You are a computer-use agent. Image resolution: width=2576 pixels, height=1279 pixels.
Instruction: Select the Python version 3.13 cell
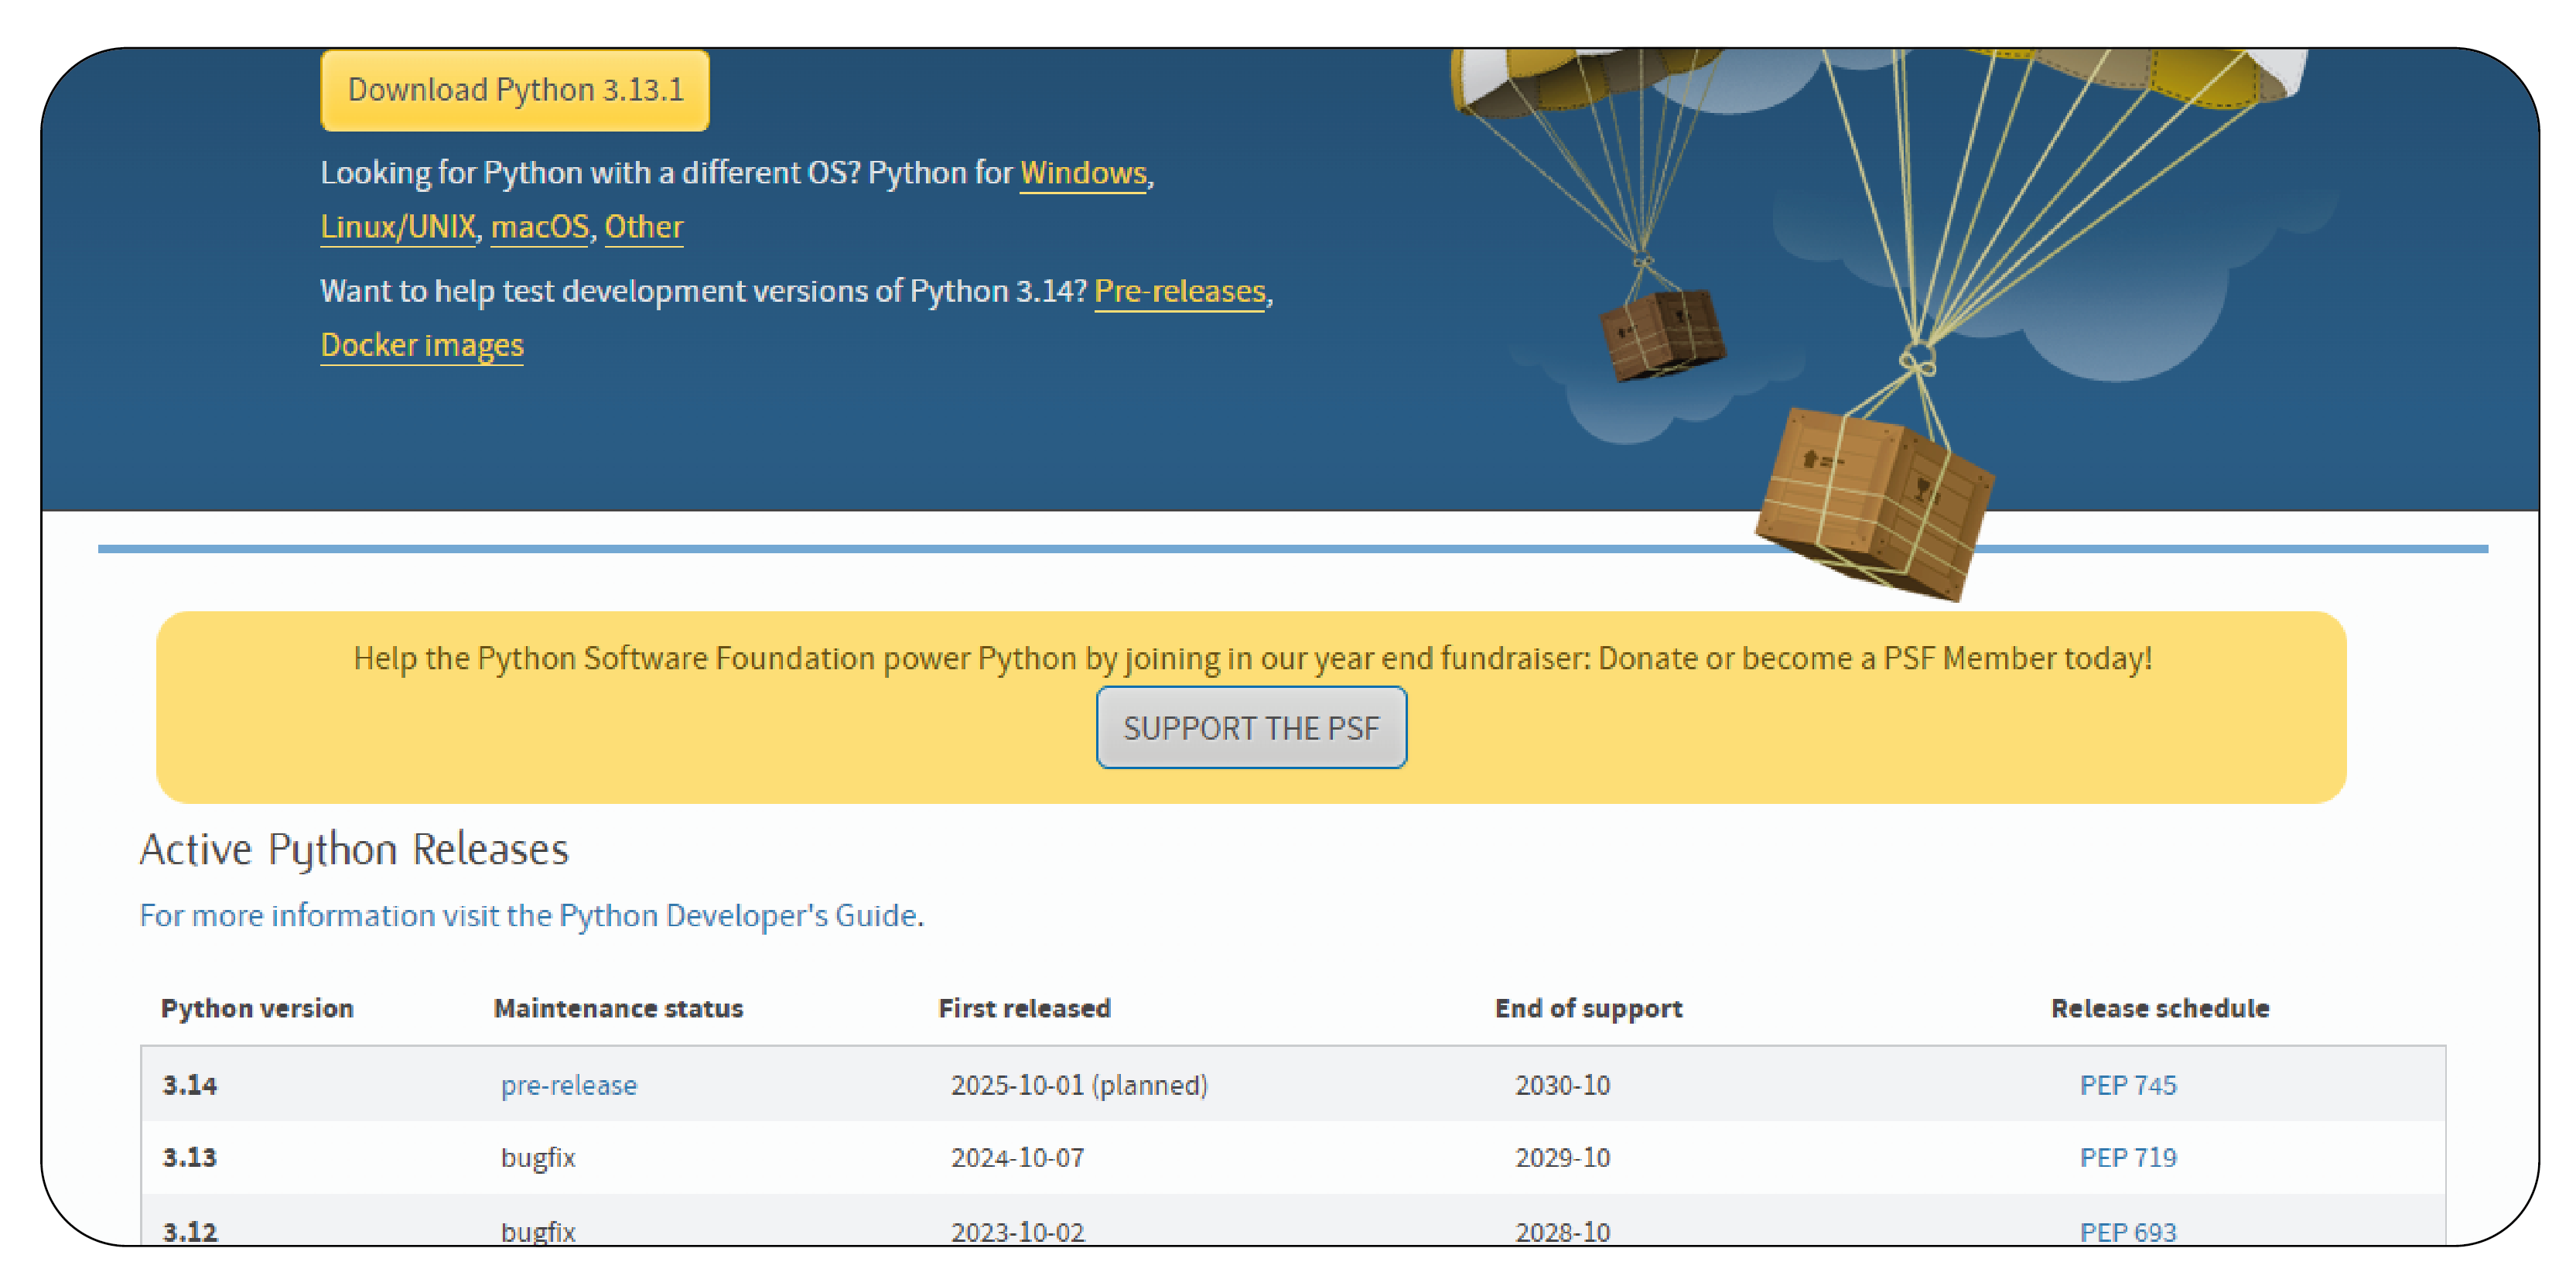tap(190, 1157)
